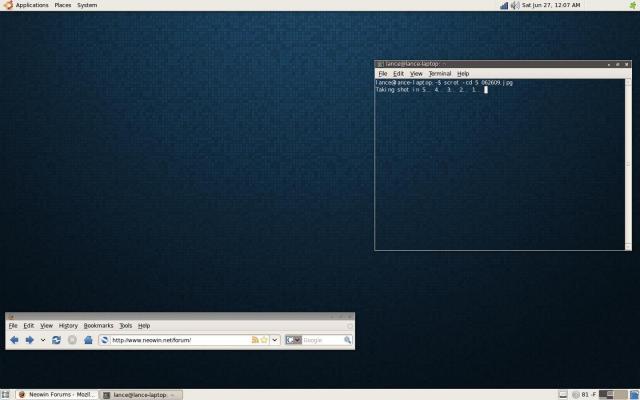Screen dimensions: 640x400
Task: Go forward using Firefox forward arrow
Action: 29,340
